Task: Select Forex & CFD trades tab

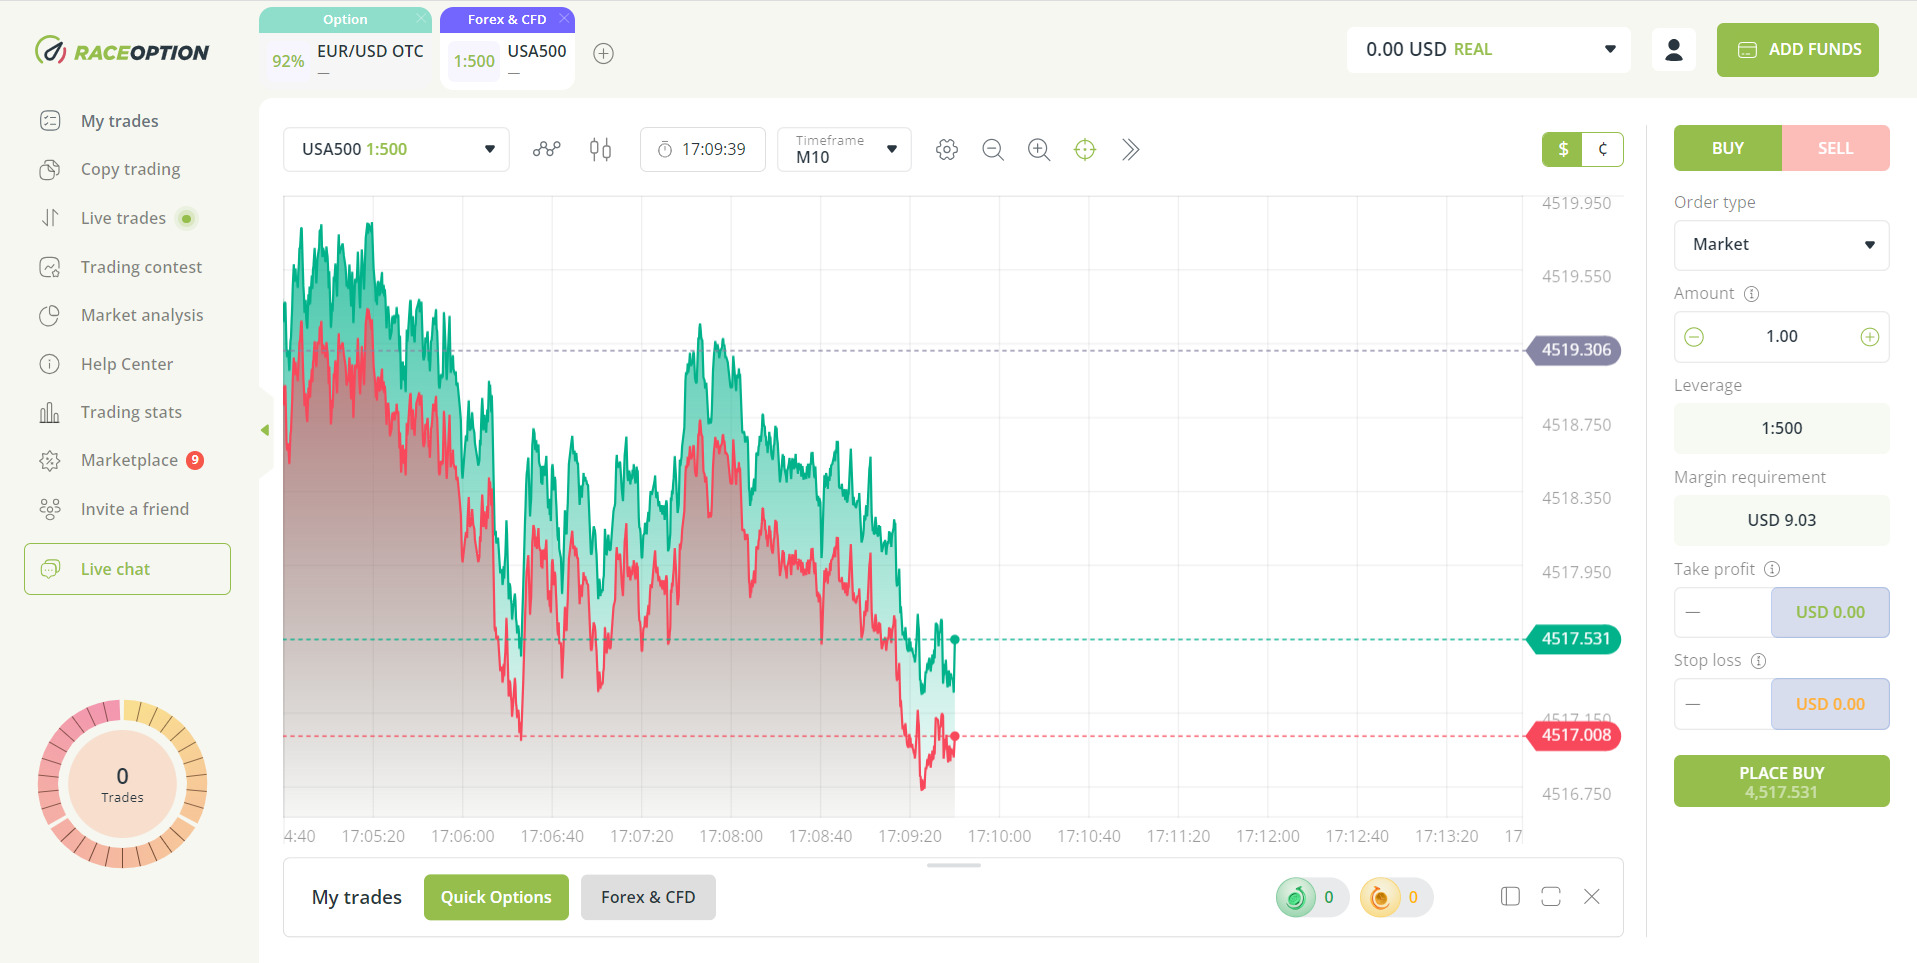Action: [648, 897]
